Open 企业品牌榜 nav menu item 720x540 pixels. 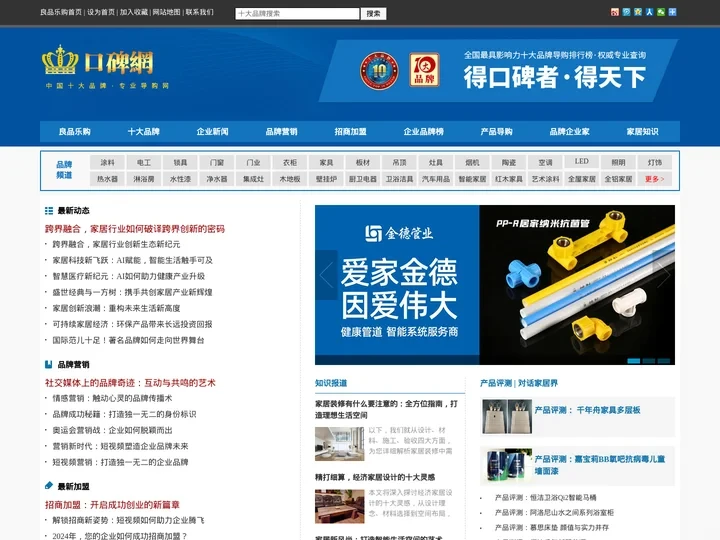click(423, 132)
